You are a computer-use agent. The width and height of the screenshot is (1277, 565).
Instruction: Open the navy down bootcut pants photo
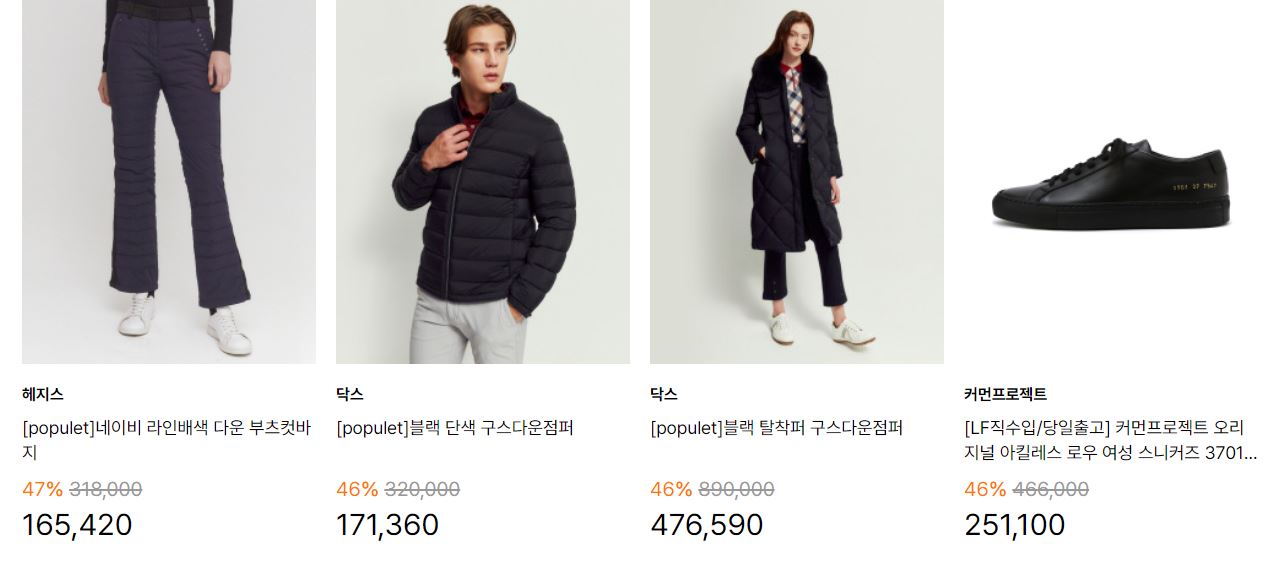[x=169, y=181]
